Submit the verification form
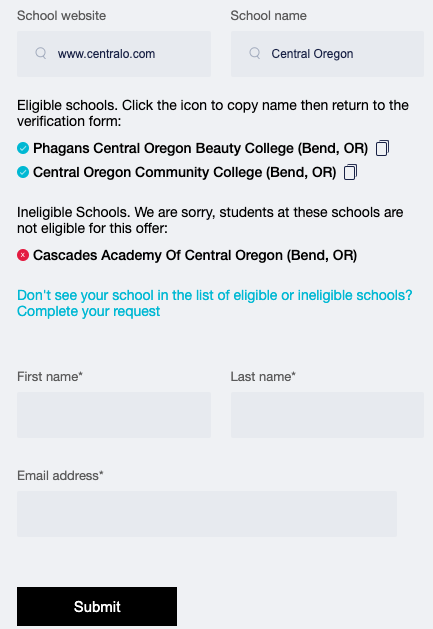Viewport: 433px width, 629px height. pyautogui.click(x=97, y=607)
